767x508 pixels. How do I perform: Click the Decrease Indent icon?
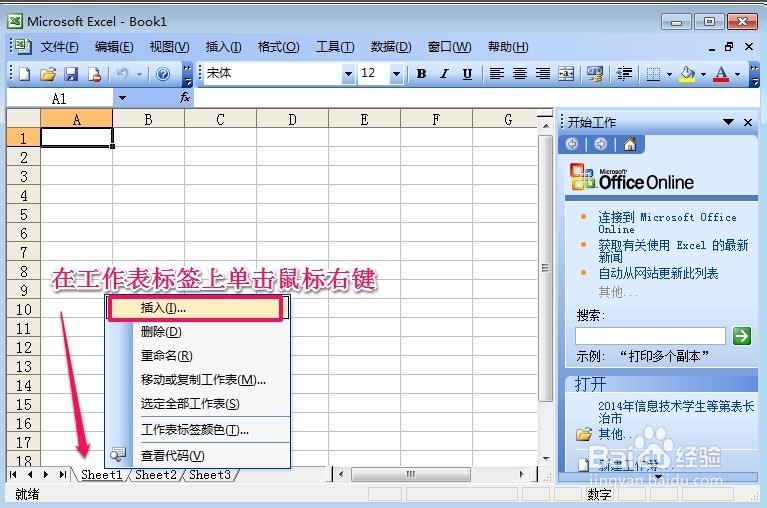tap(624, 74)
